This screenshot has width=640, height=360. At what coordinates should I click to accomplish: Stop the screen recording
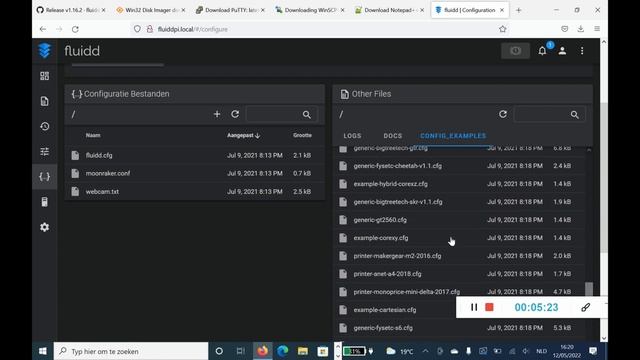[x=489, y=307]
